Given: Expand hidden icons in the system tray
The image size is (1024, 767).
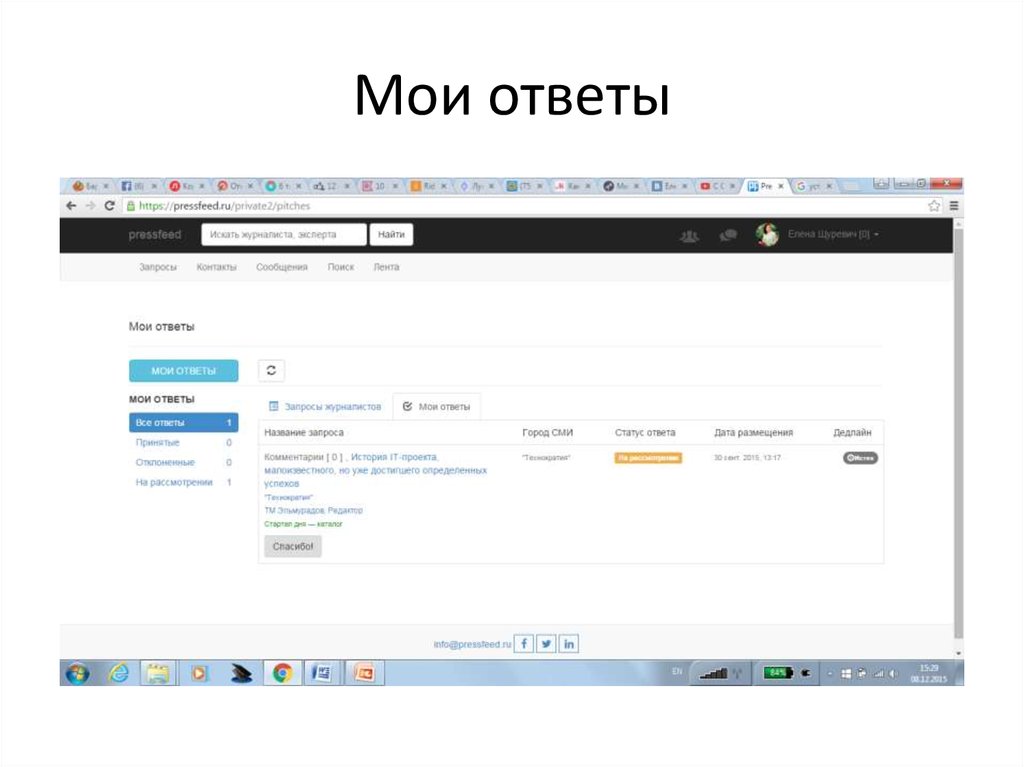Looking at the screenshot, I should 828,673.
